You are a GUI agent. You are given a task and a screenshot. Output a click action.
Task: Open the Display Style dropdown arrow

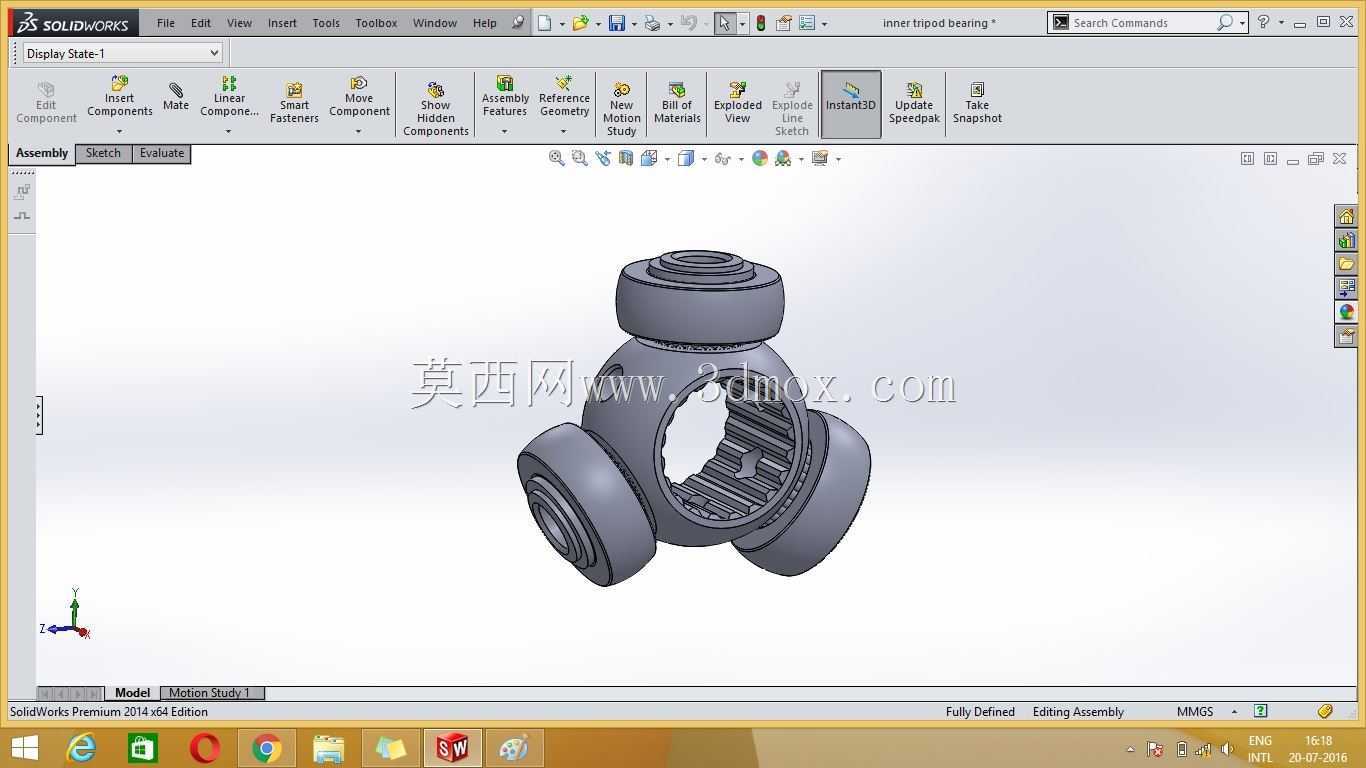(704, 159)
